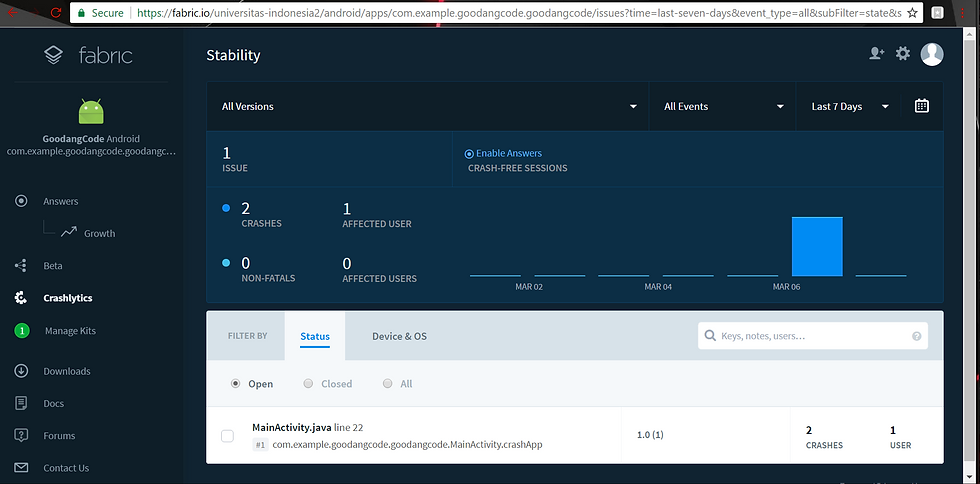The height and width of the screenshot is (484, 980).
Task: Open Contact Us link in sidebar
Action: click(66, 468)
